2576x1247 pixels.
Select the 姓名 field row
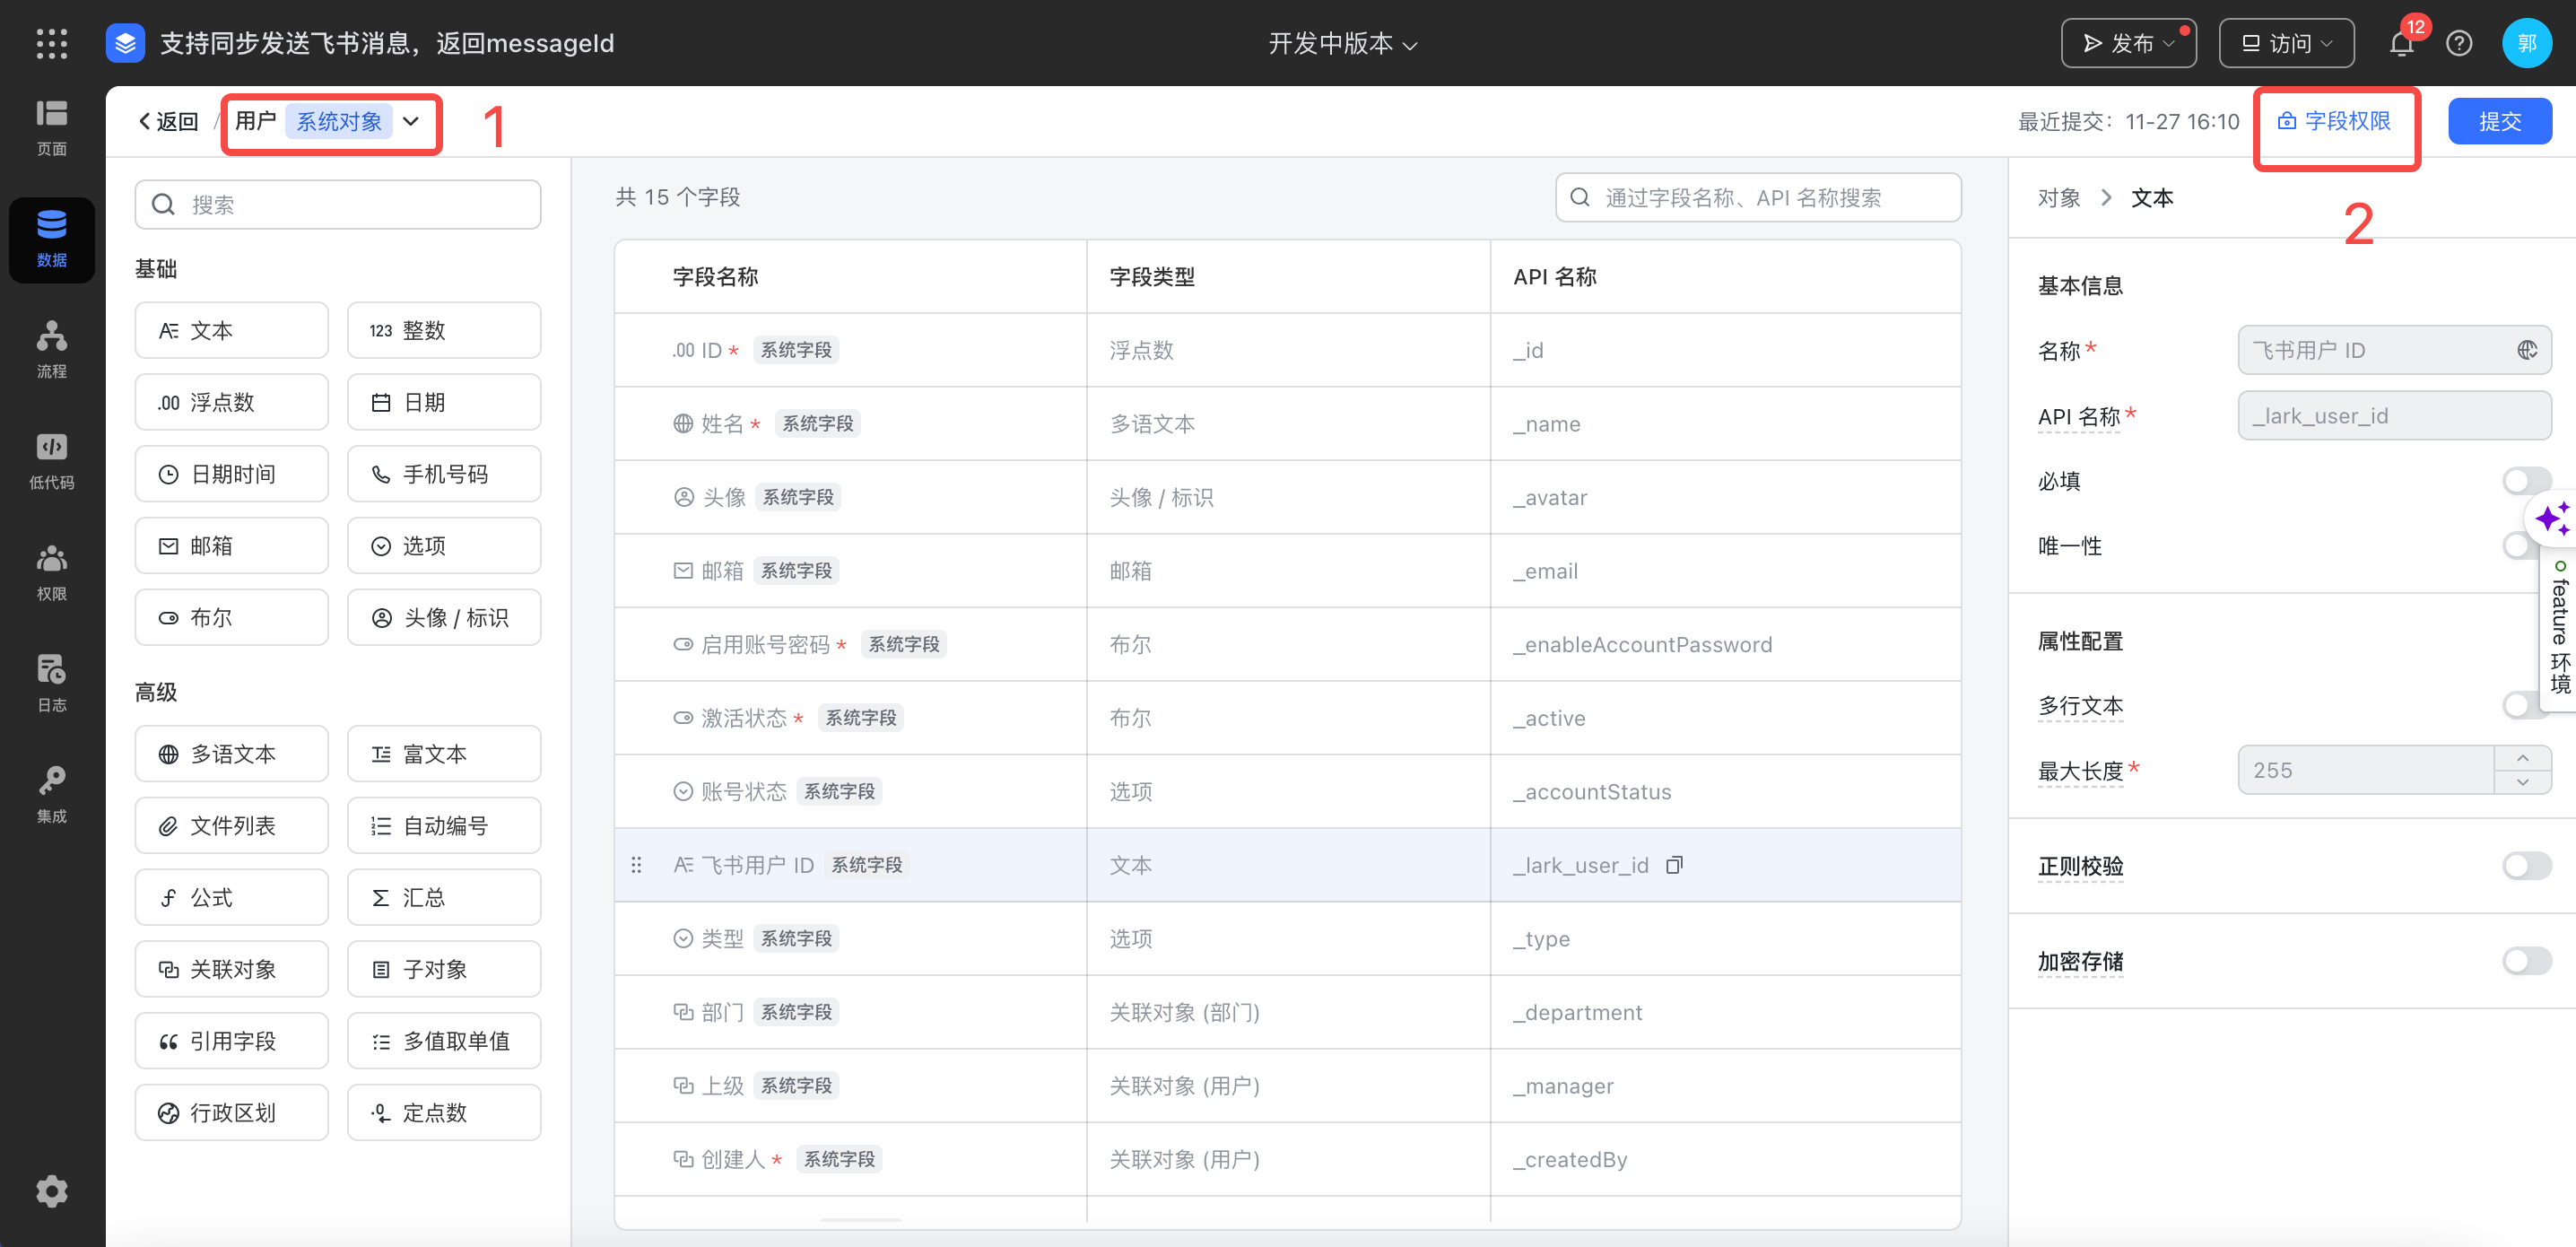(1287, 423)
